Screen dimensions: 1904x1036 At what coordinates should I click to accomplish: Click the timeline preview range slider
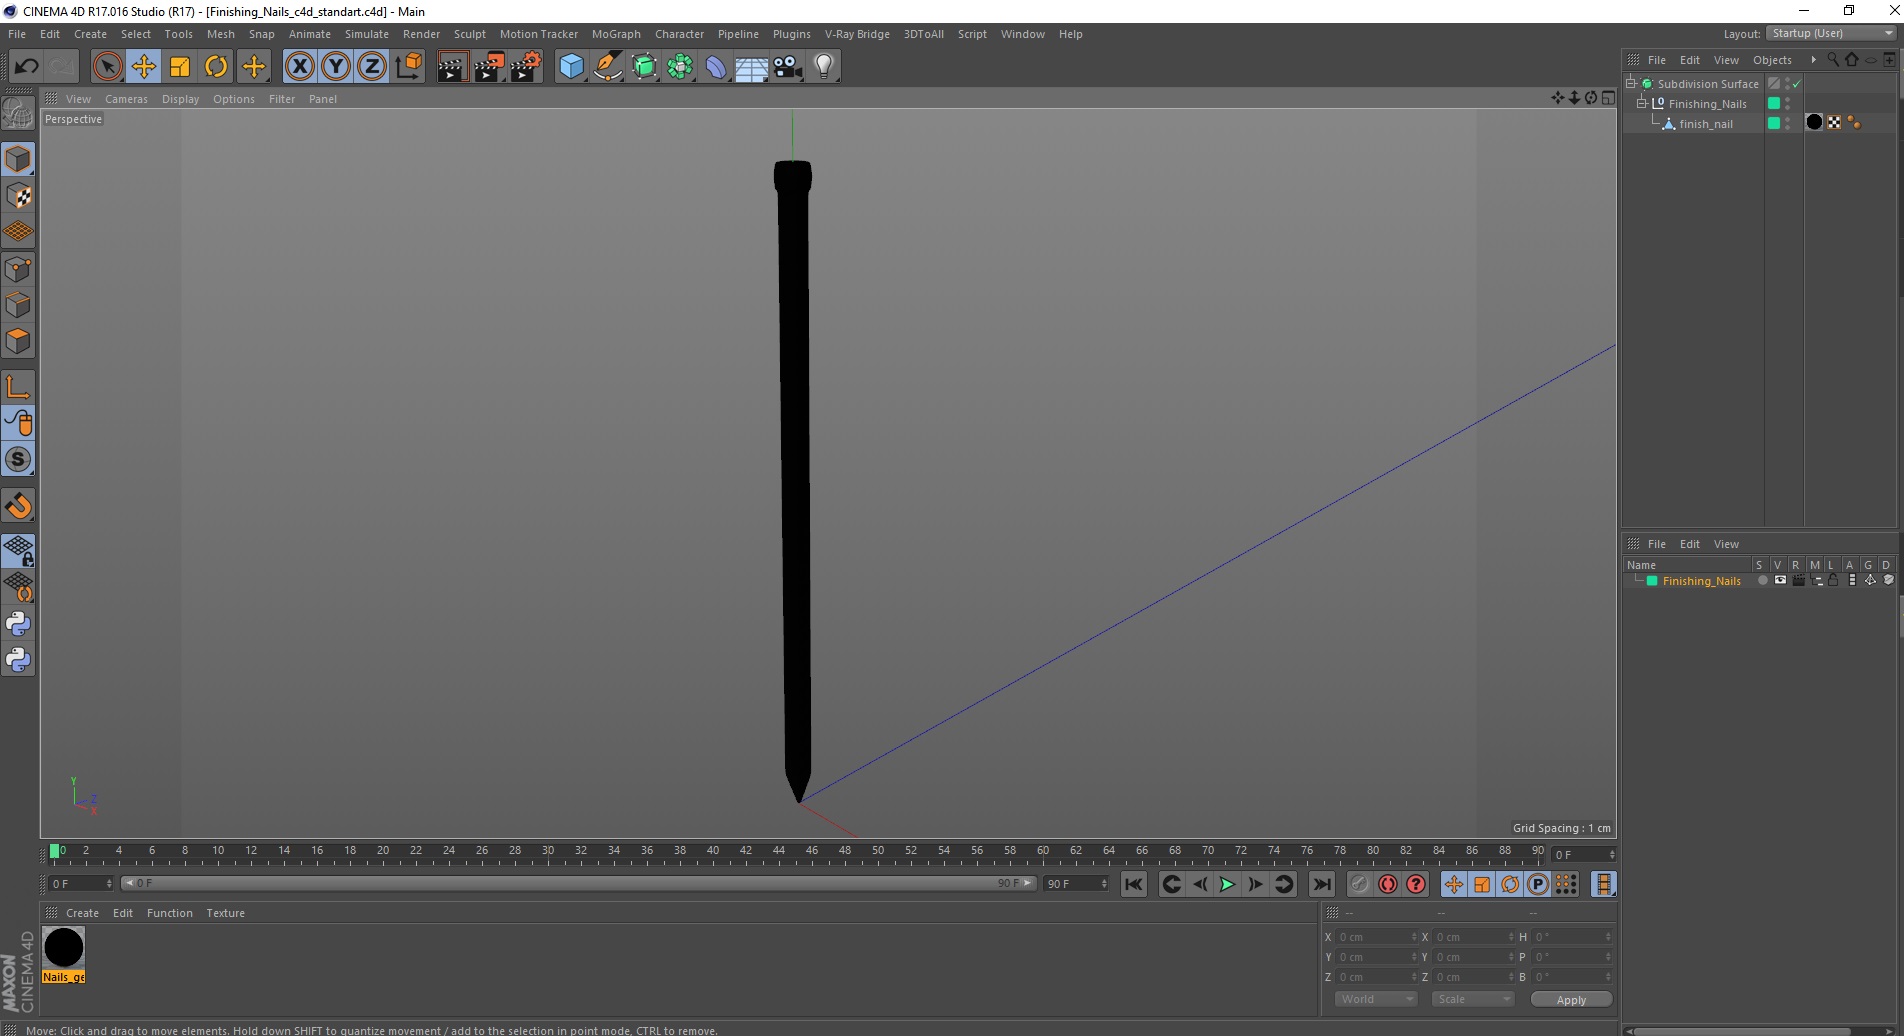(x=579, y=883)
